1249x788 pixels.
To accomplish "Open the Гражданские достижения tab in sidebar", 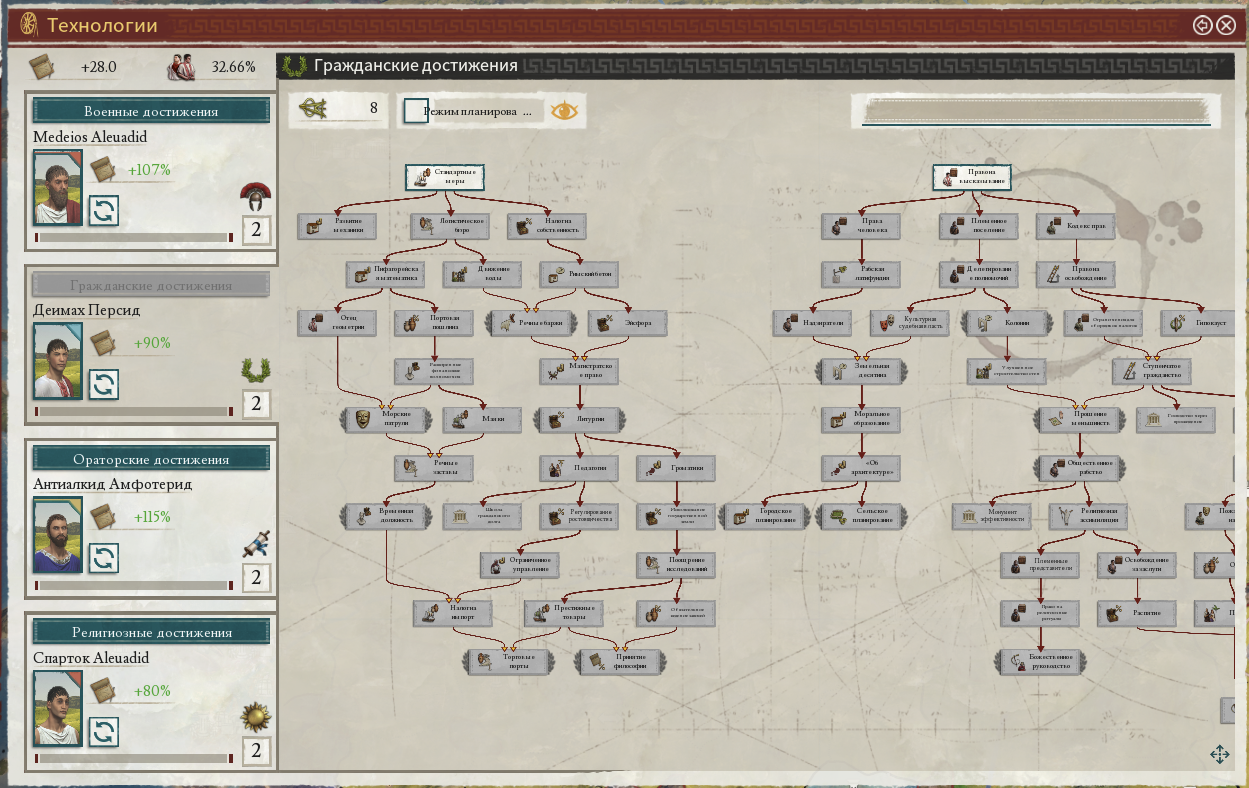I will click(151, 285).
